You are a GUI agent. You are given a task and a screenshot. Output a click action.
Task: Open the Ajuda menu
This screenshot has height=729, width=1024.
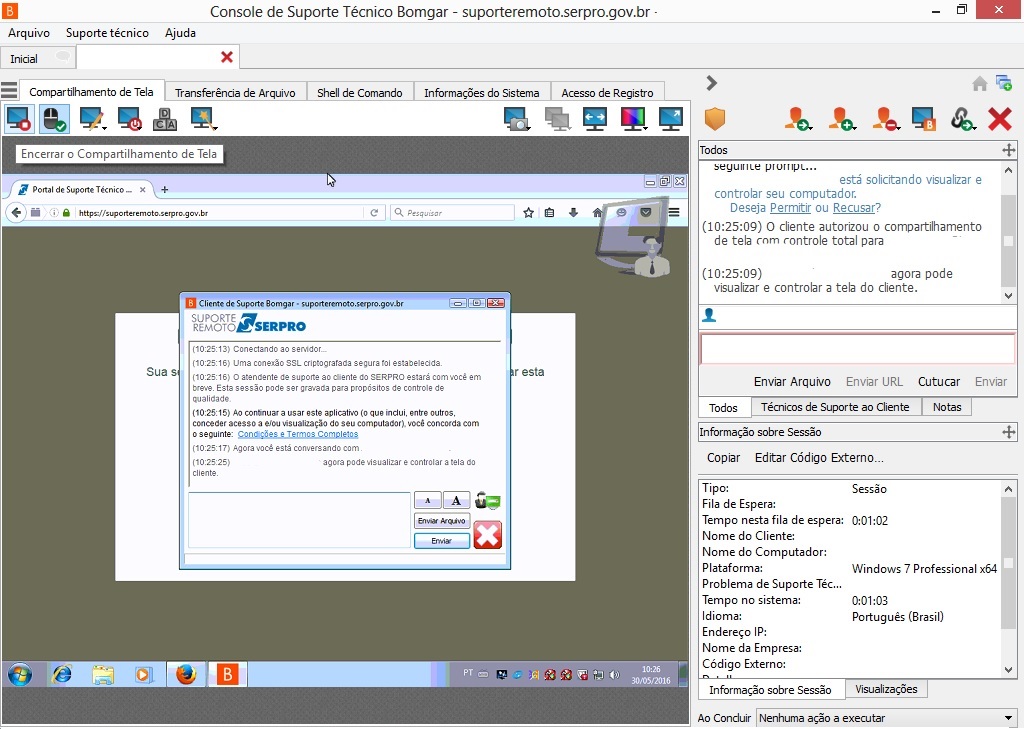pyautogui.click(x=180, y=33)
